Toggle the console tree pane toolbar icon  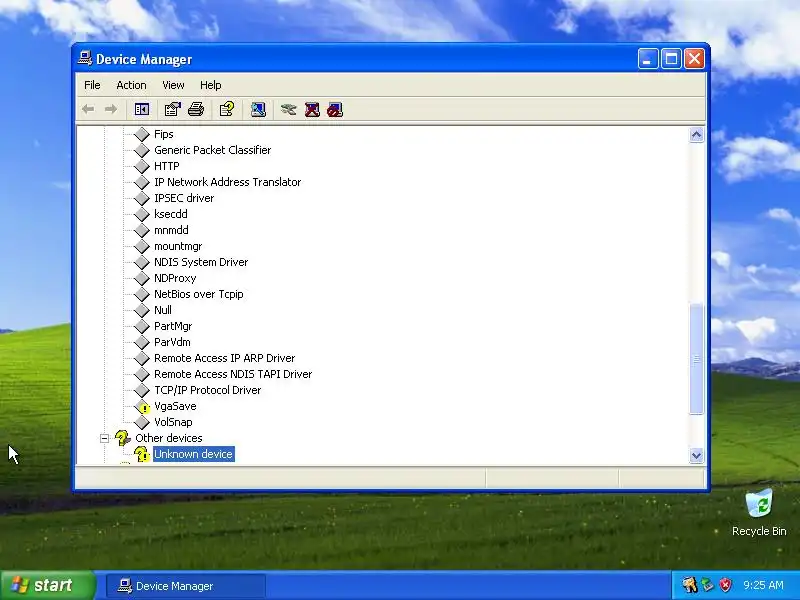pos(141,109)
